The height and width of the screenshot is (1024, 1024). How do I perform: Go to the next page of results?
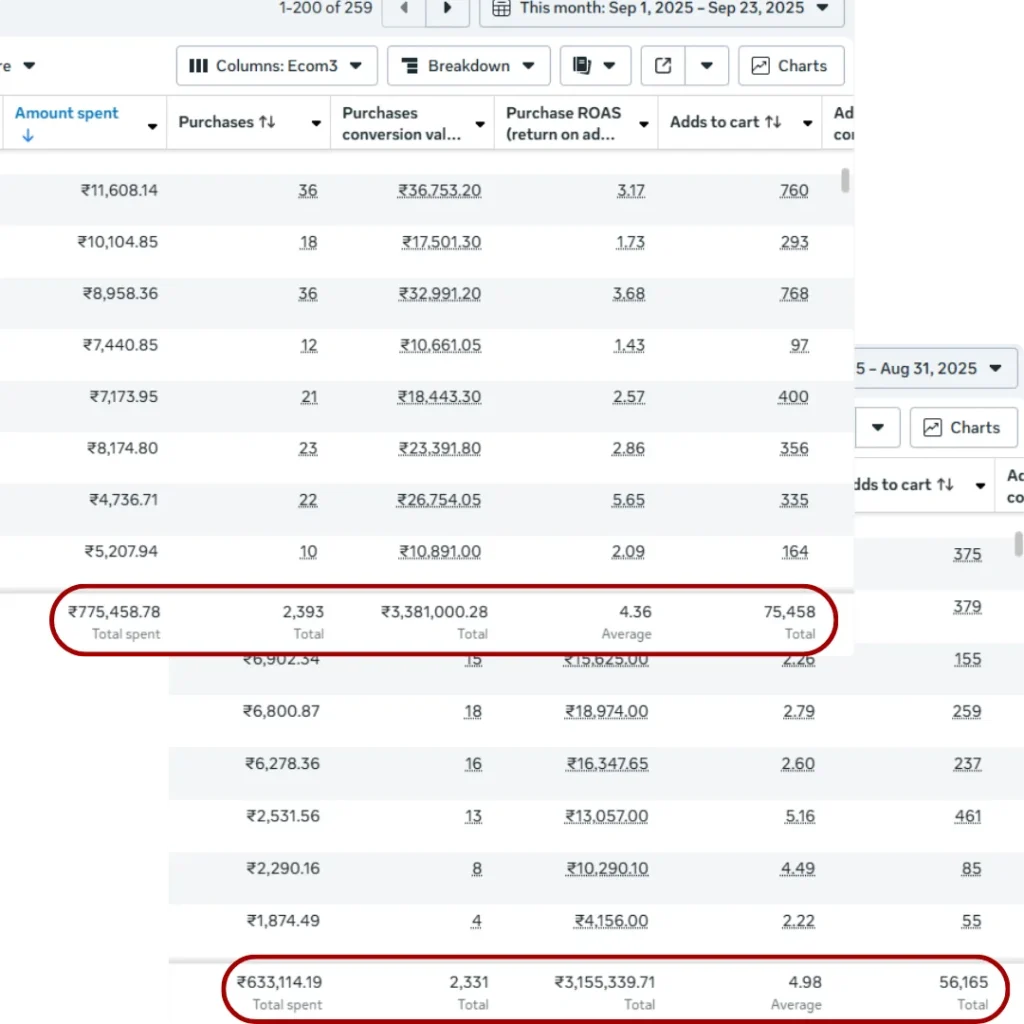(x=447, y=9)
